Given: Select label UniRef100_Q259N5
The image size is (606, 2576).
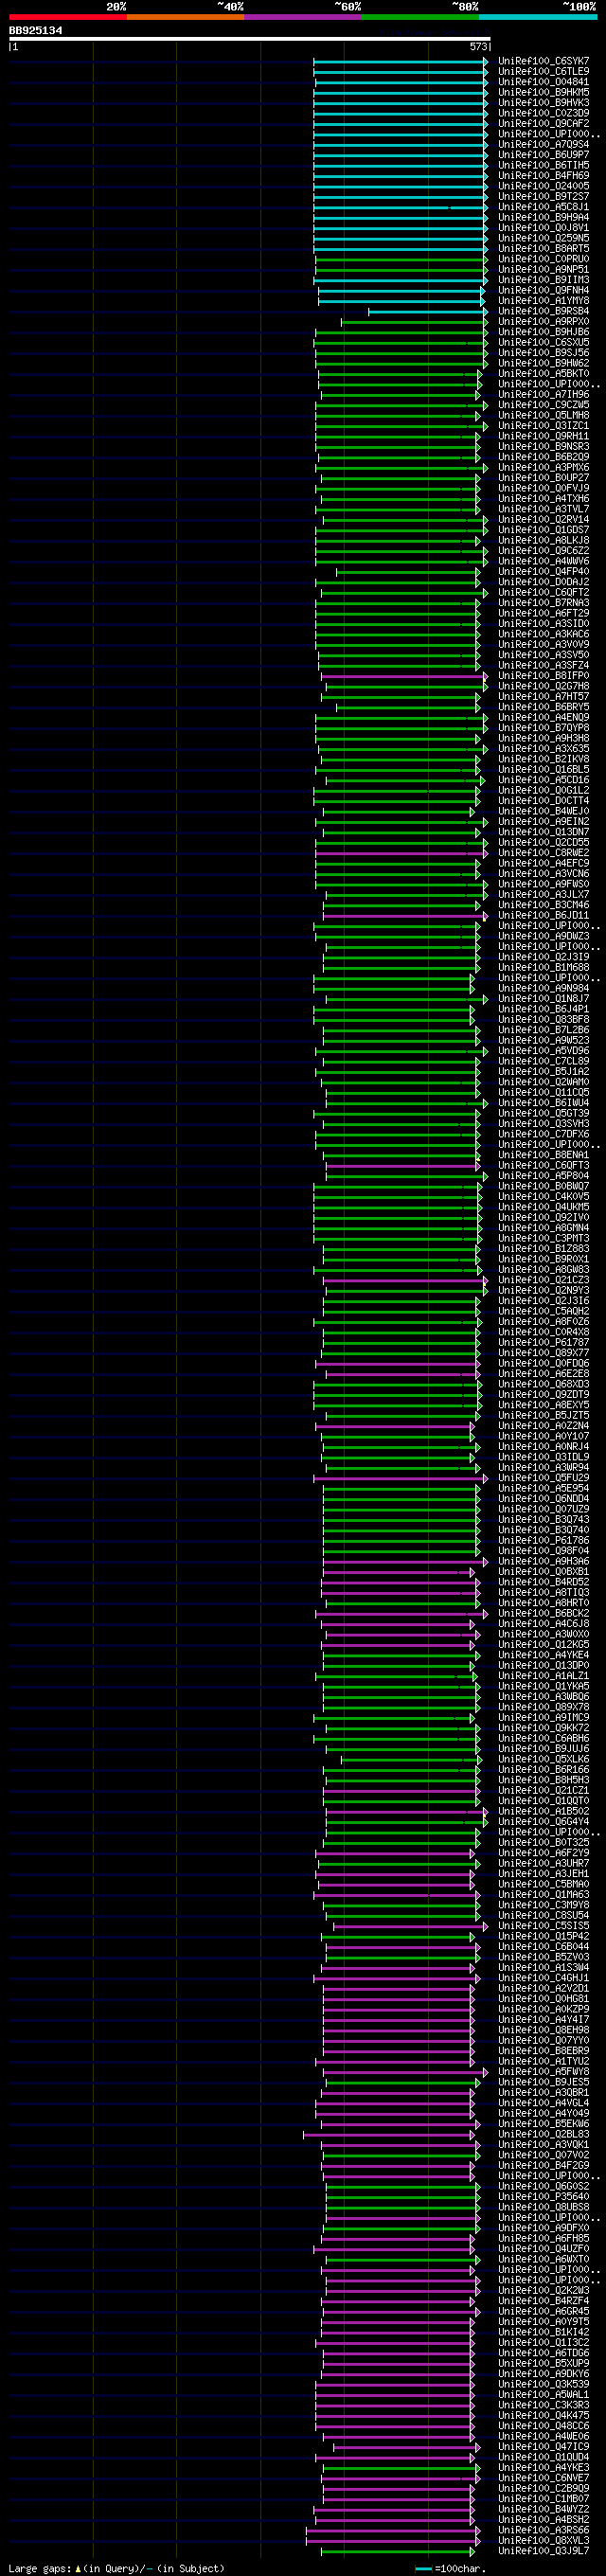Looking at the screenshot, I should pos(544,238).
